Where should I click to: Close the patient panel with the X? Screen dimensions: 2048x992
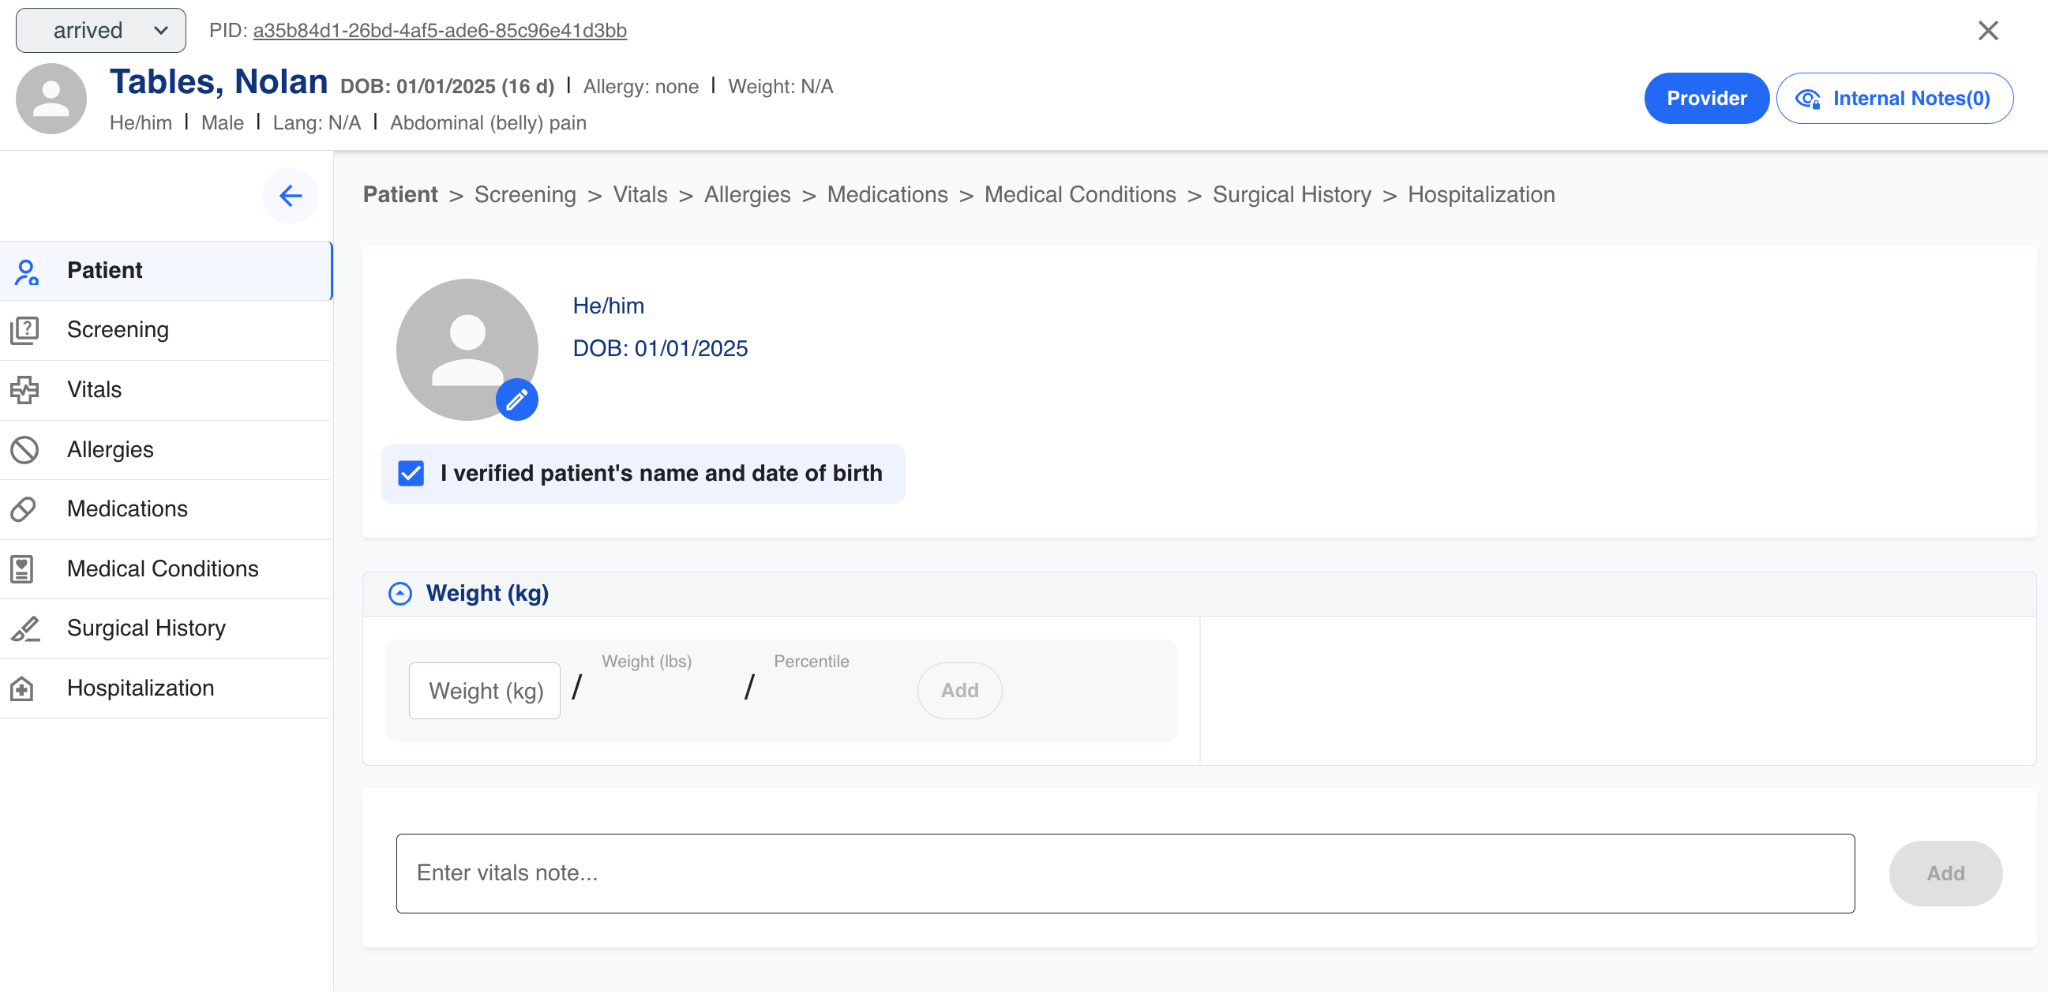click(x=1988, y=31)
